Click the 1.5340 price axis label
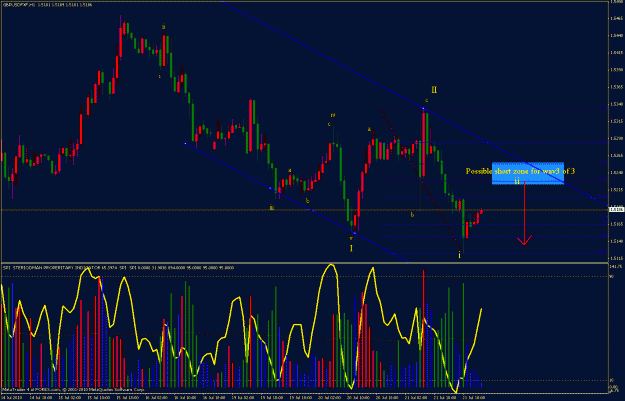The image size is (625, 401). coord(616,104)
